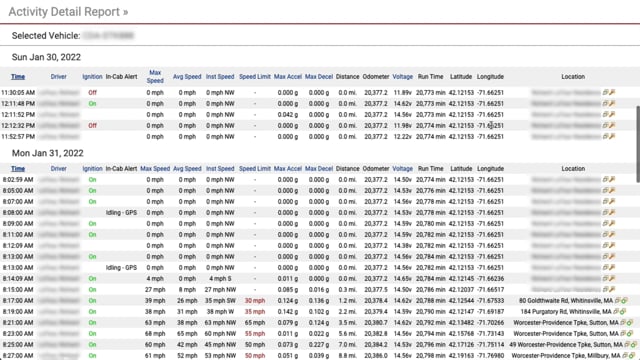Click the vertical scrollbar thumb on right edge
640x360 pixels.
point(638,144)
